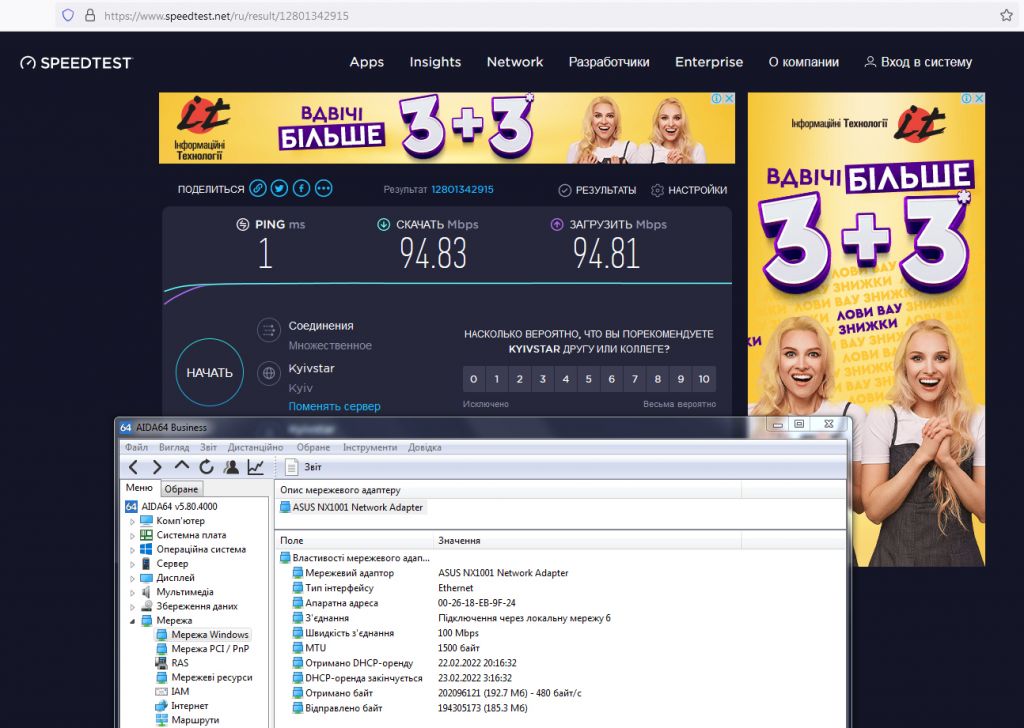Open the Файл menu in AIDA64
Image resolution: width=1024 pixels, height=728 pixels.
136,447
